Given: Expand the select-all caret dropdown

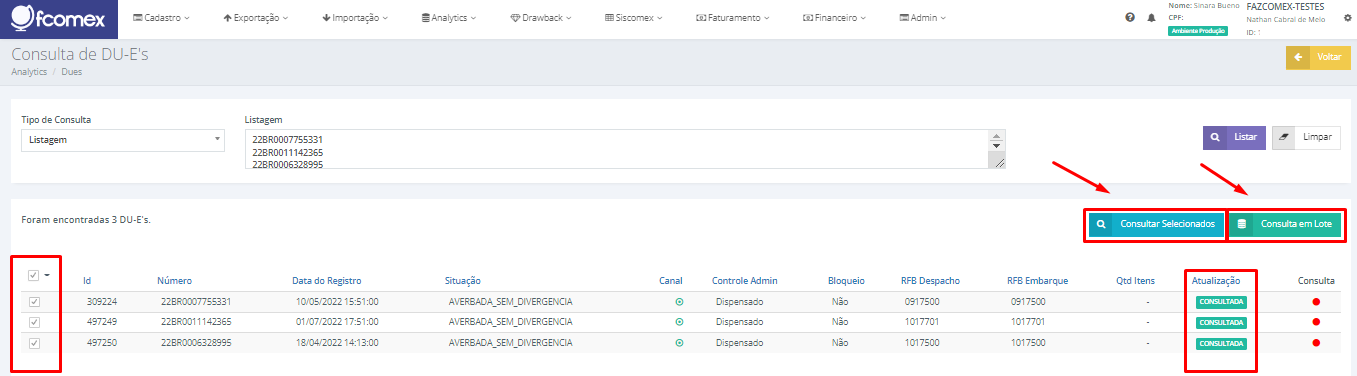Looking at the screenshot, I should point(47,275).
